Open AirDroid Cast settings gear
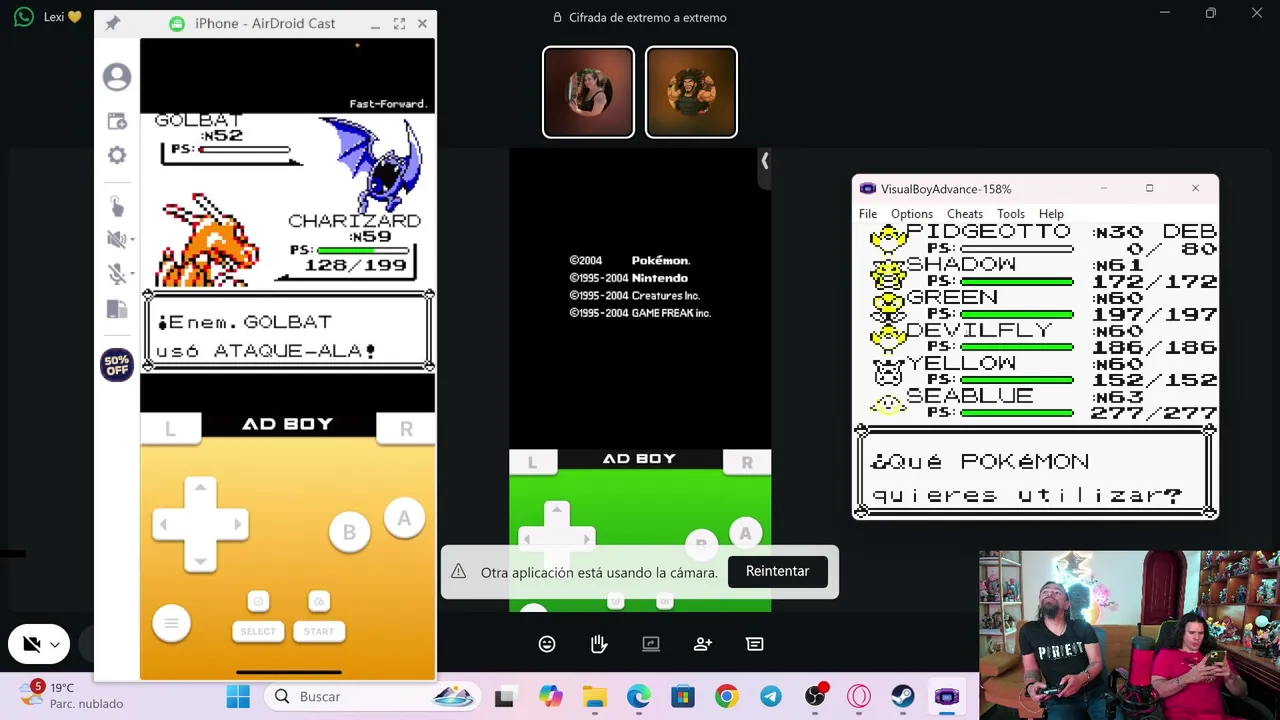 click(117, 155)
